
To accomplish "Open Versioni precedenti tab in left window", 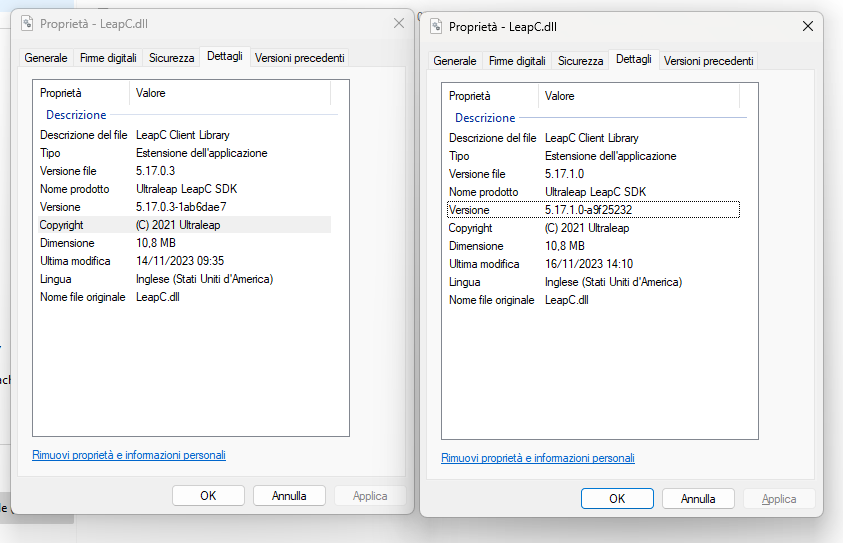I will point(299,58).
